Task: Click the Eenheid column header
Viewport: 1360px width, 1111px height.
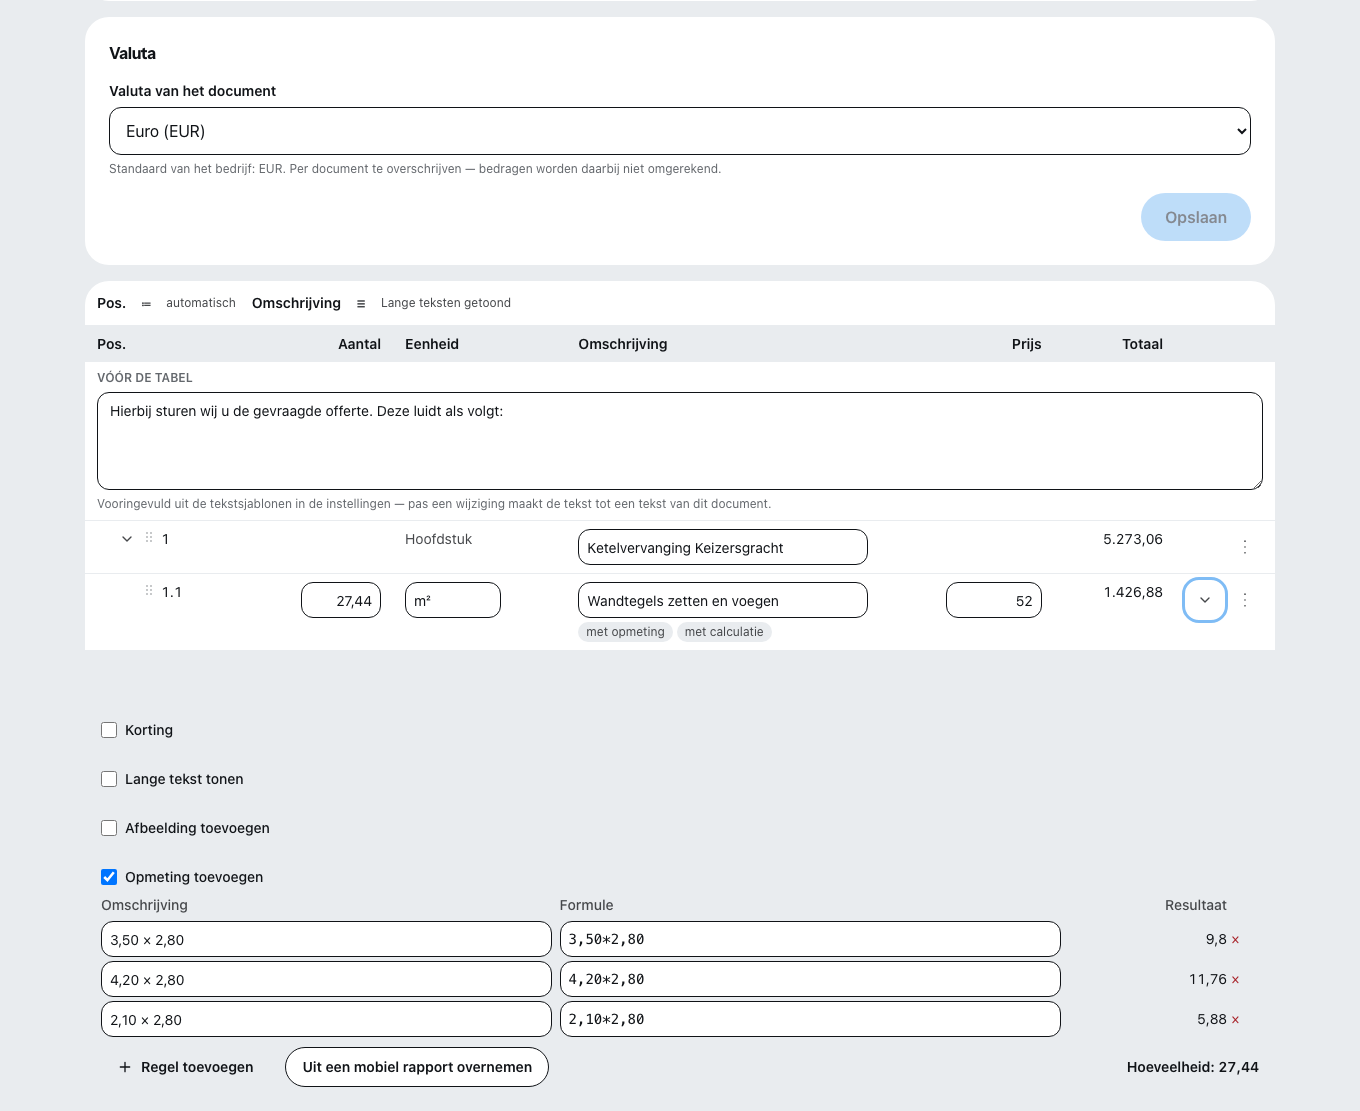Action: pyautogui.click(x=432, y=344)
